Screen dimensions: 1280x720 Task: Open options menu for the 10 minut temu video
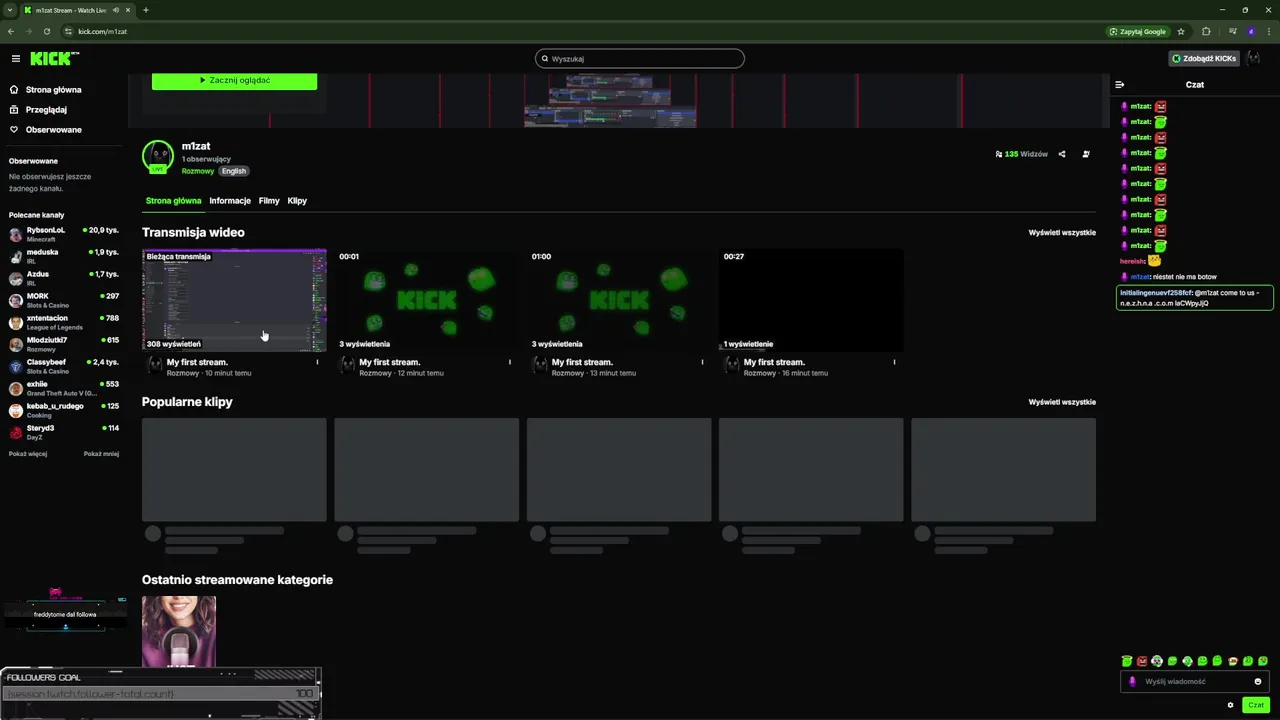(x=317, y=362)
